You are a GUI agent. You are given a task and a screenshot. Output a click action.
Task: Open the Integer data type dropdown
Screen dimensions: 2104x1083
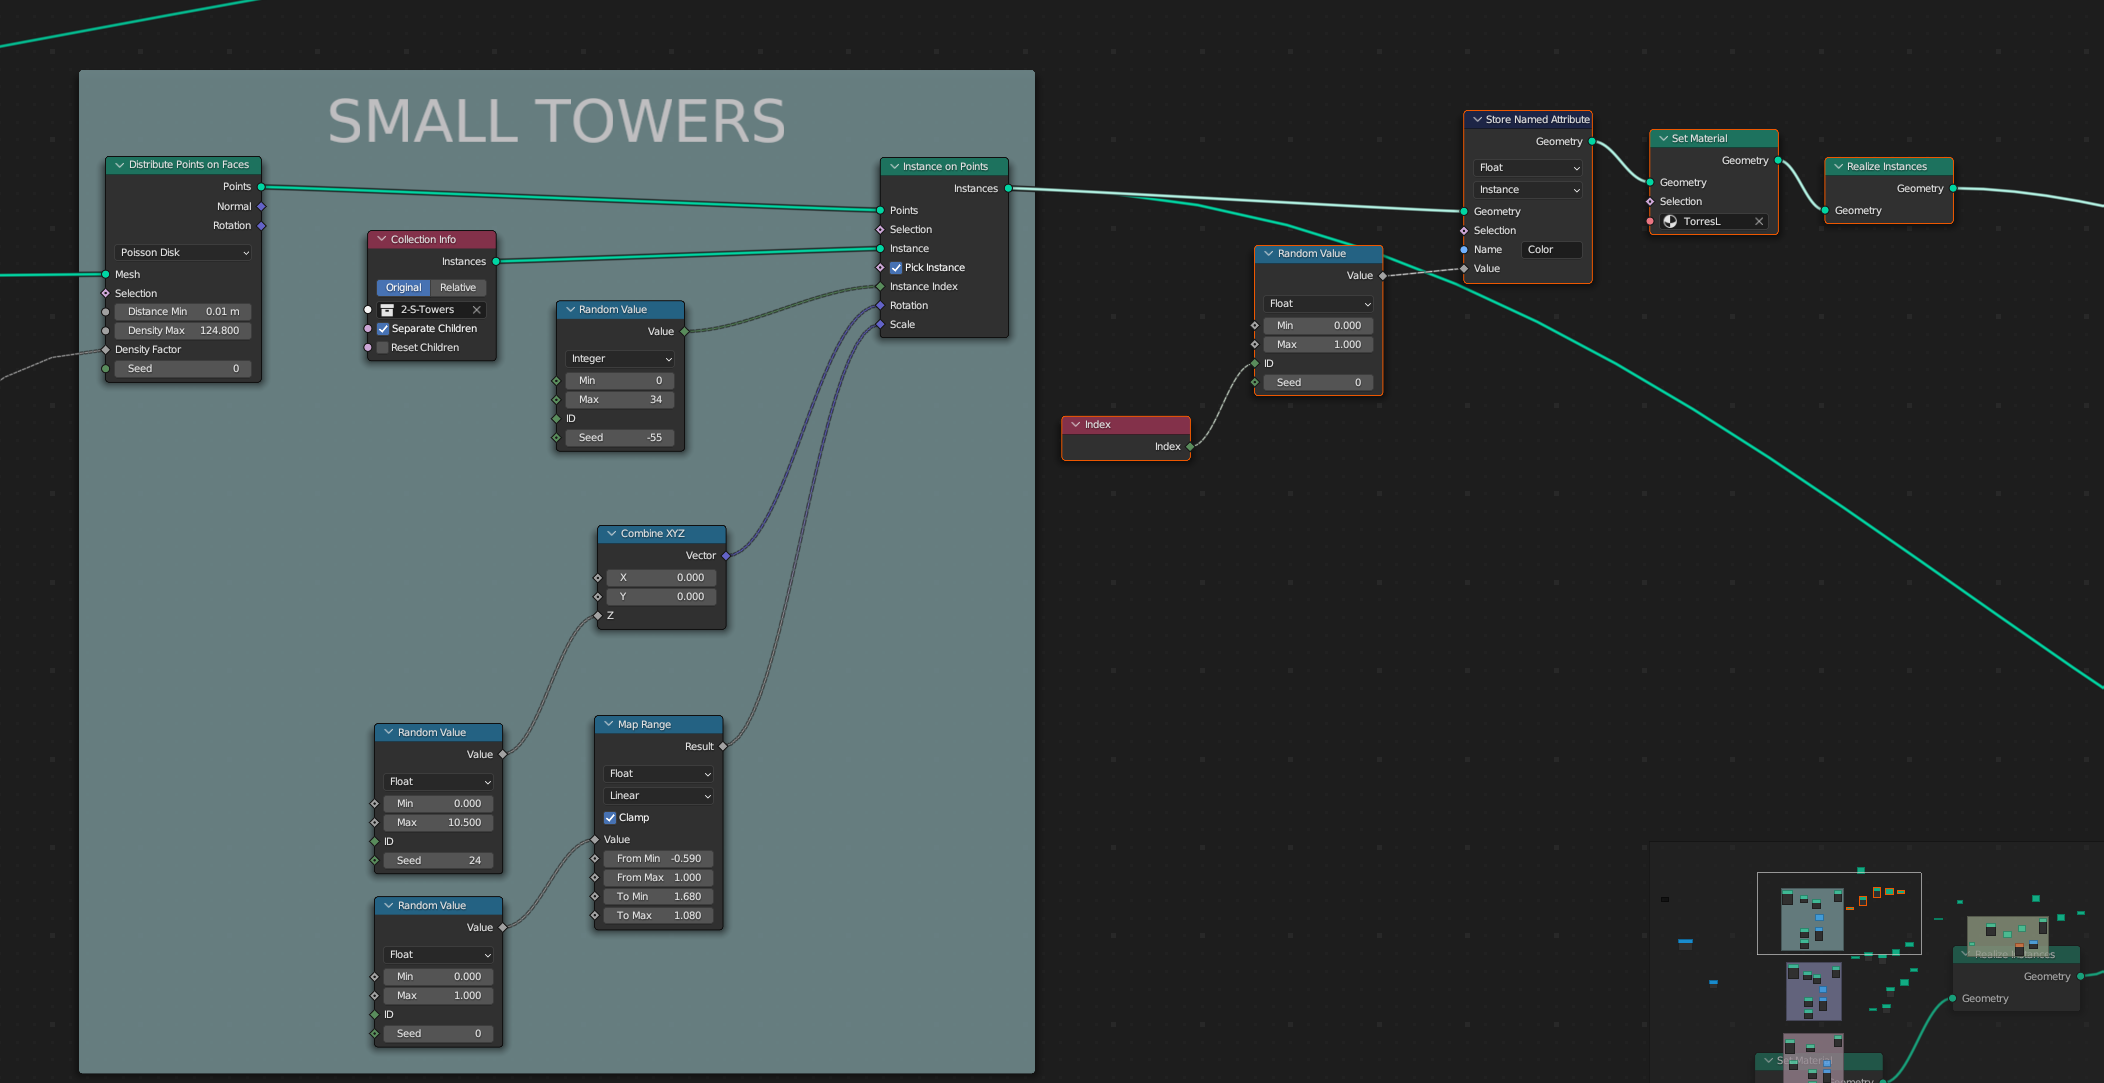[620, 359]
